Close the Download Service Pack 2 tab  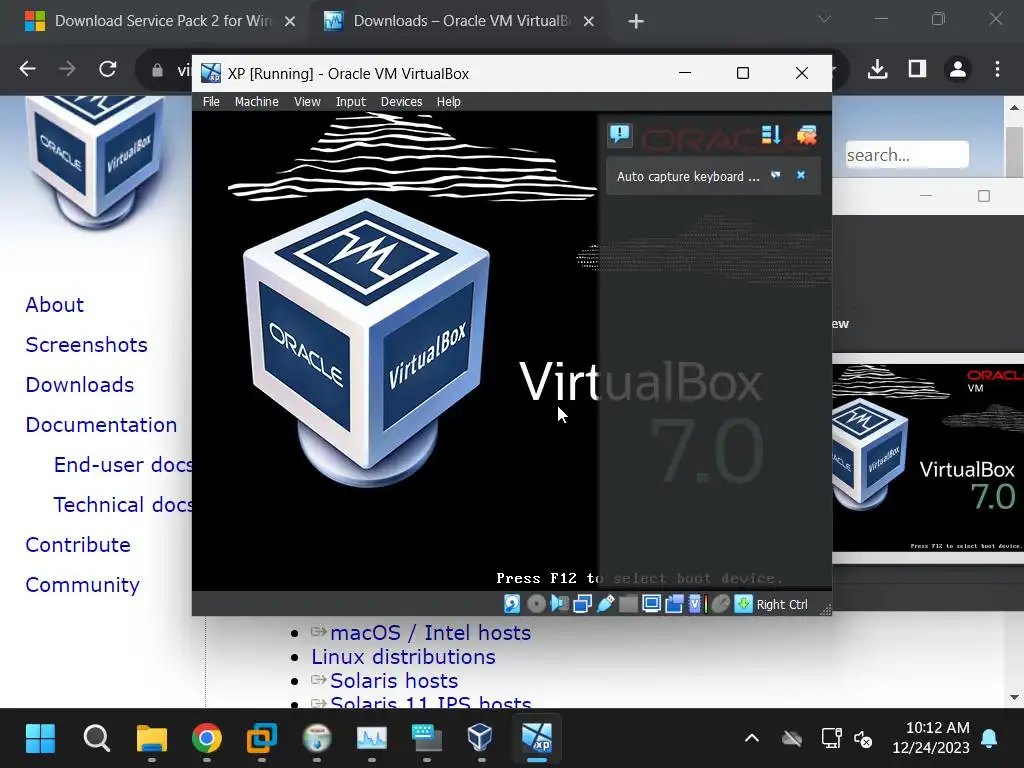pyautogui.click(x=290, y=22)
